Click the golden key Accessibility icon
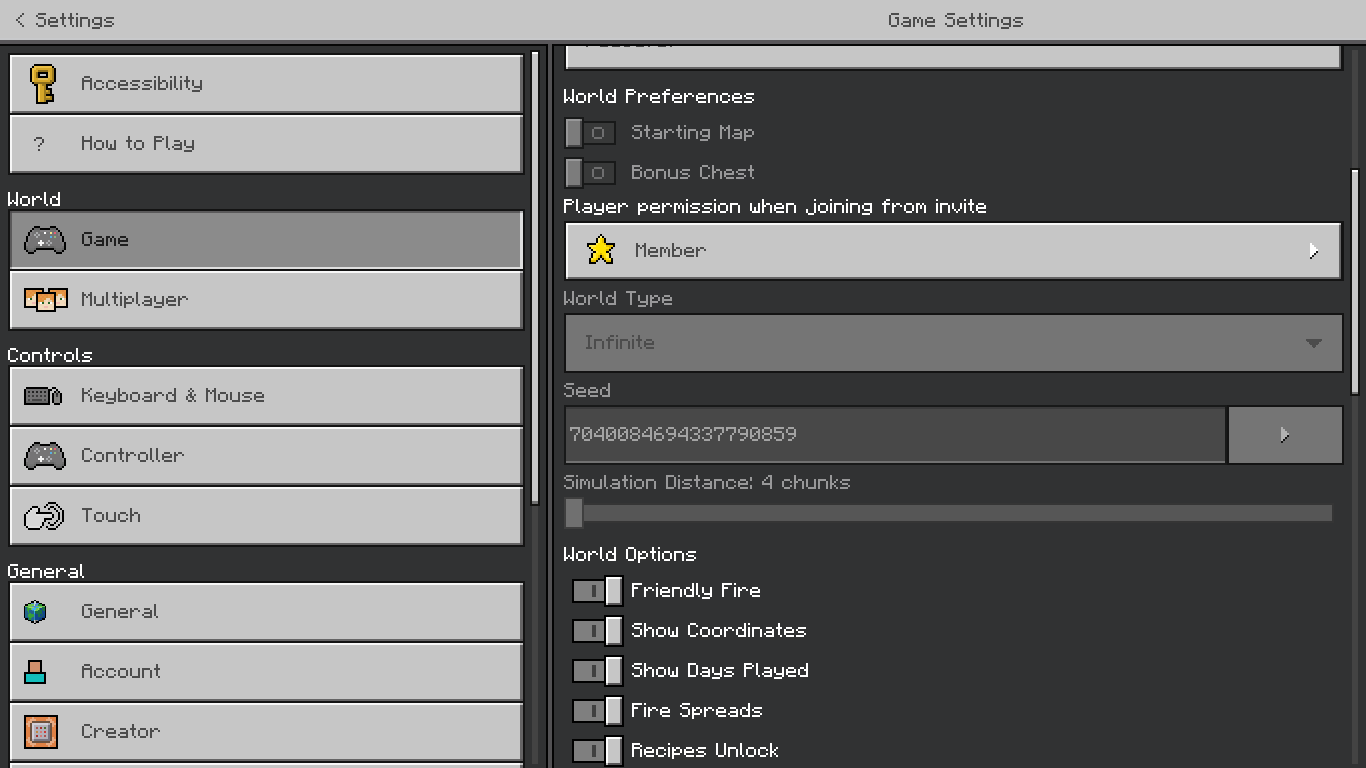 (43, 84)
